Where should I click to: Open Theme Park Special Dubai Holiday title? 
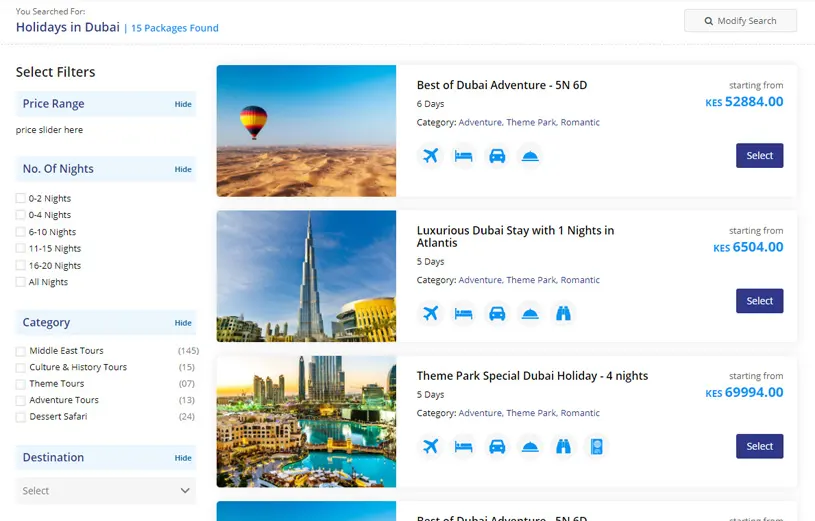coord(532,375)
